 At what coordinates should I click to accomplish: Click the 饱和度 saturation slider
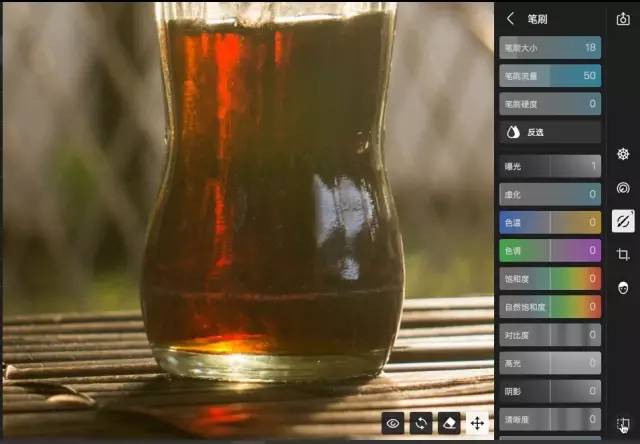click(550, 279)
